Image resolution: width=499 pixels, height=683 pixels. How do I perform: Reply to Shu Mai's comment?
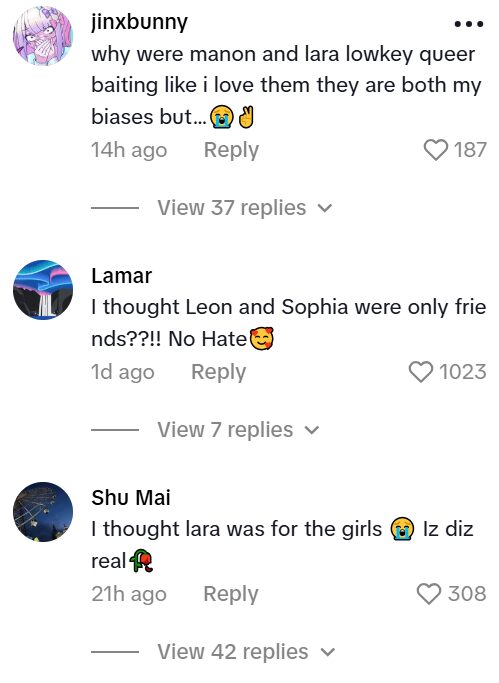pyautogui.click(x=231, y=594)
